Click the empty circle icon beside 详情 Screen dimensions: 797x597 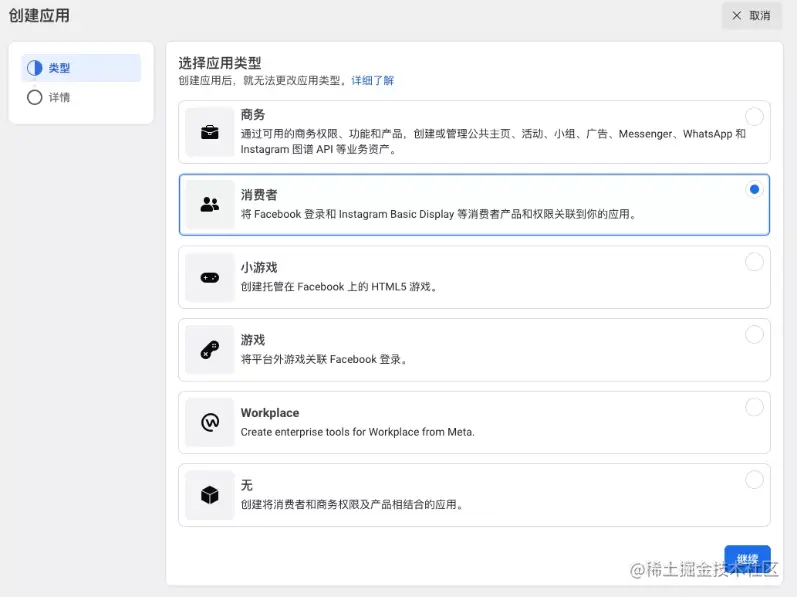[35, 97]
